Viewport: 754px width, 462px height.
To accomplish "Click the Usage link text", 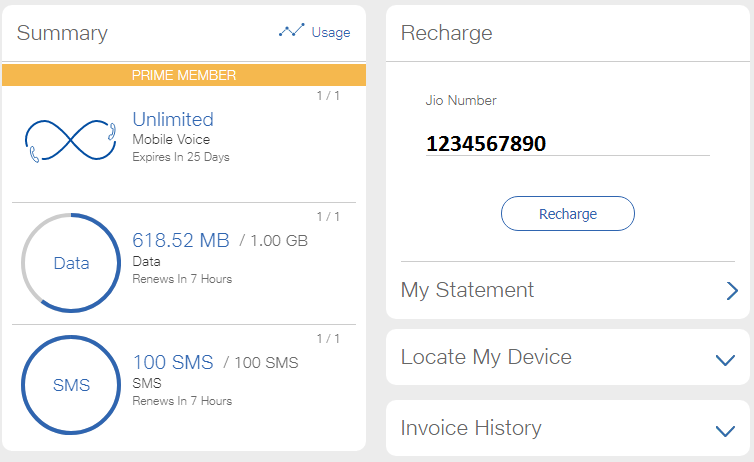I will (x=331, y=32).
